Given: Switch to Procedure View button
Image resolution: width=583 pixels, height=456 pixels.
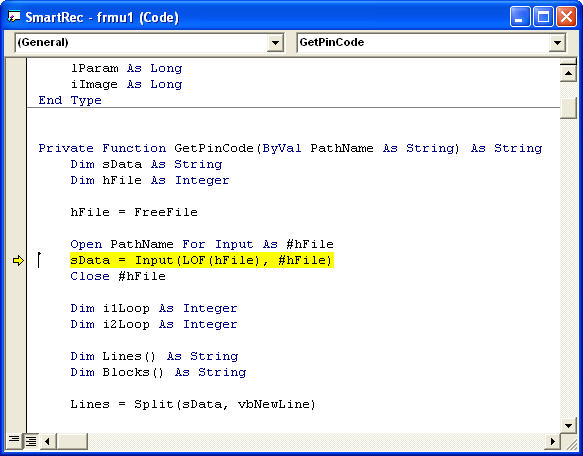Looking at the screenshot, I should click(14, 441).
